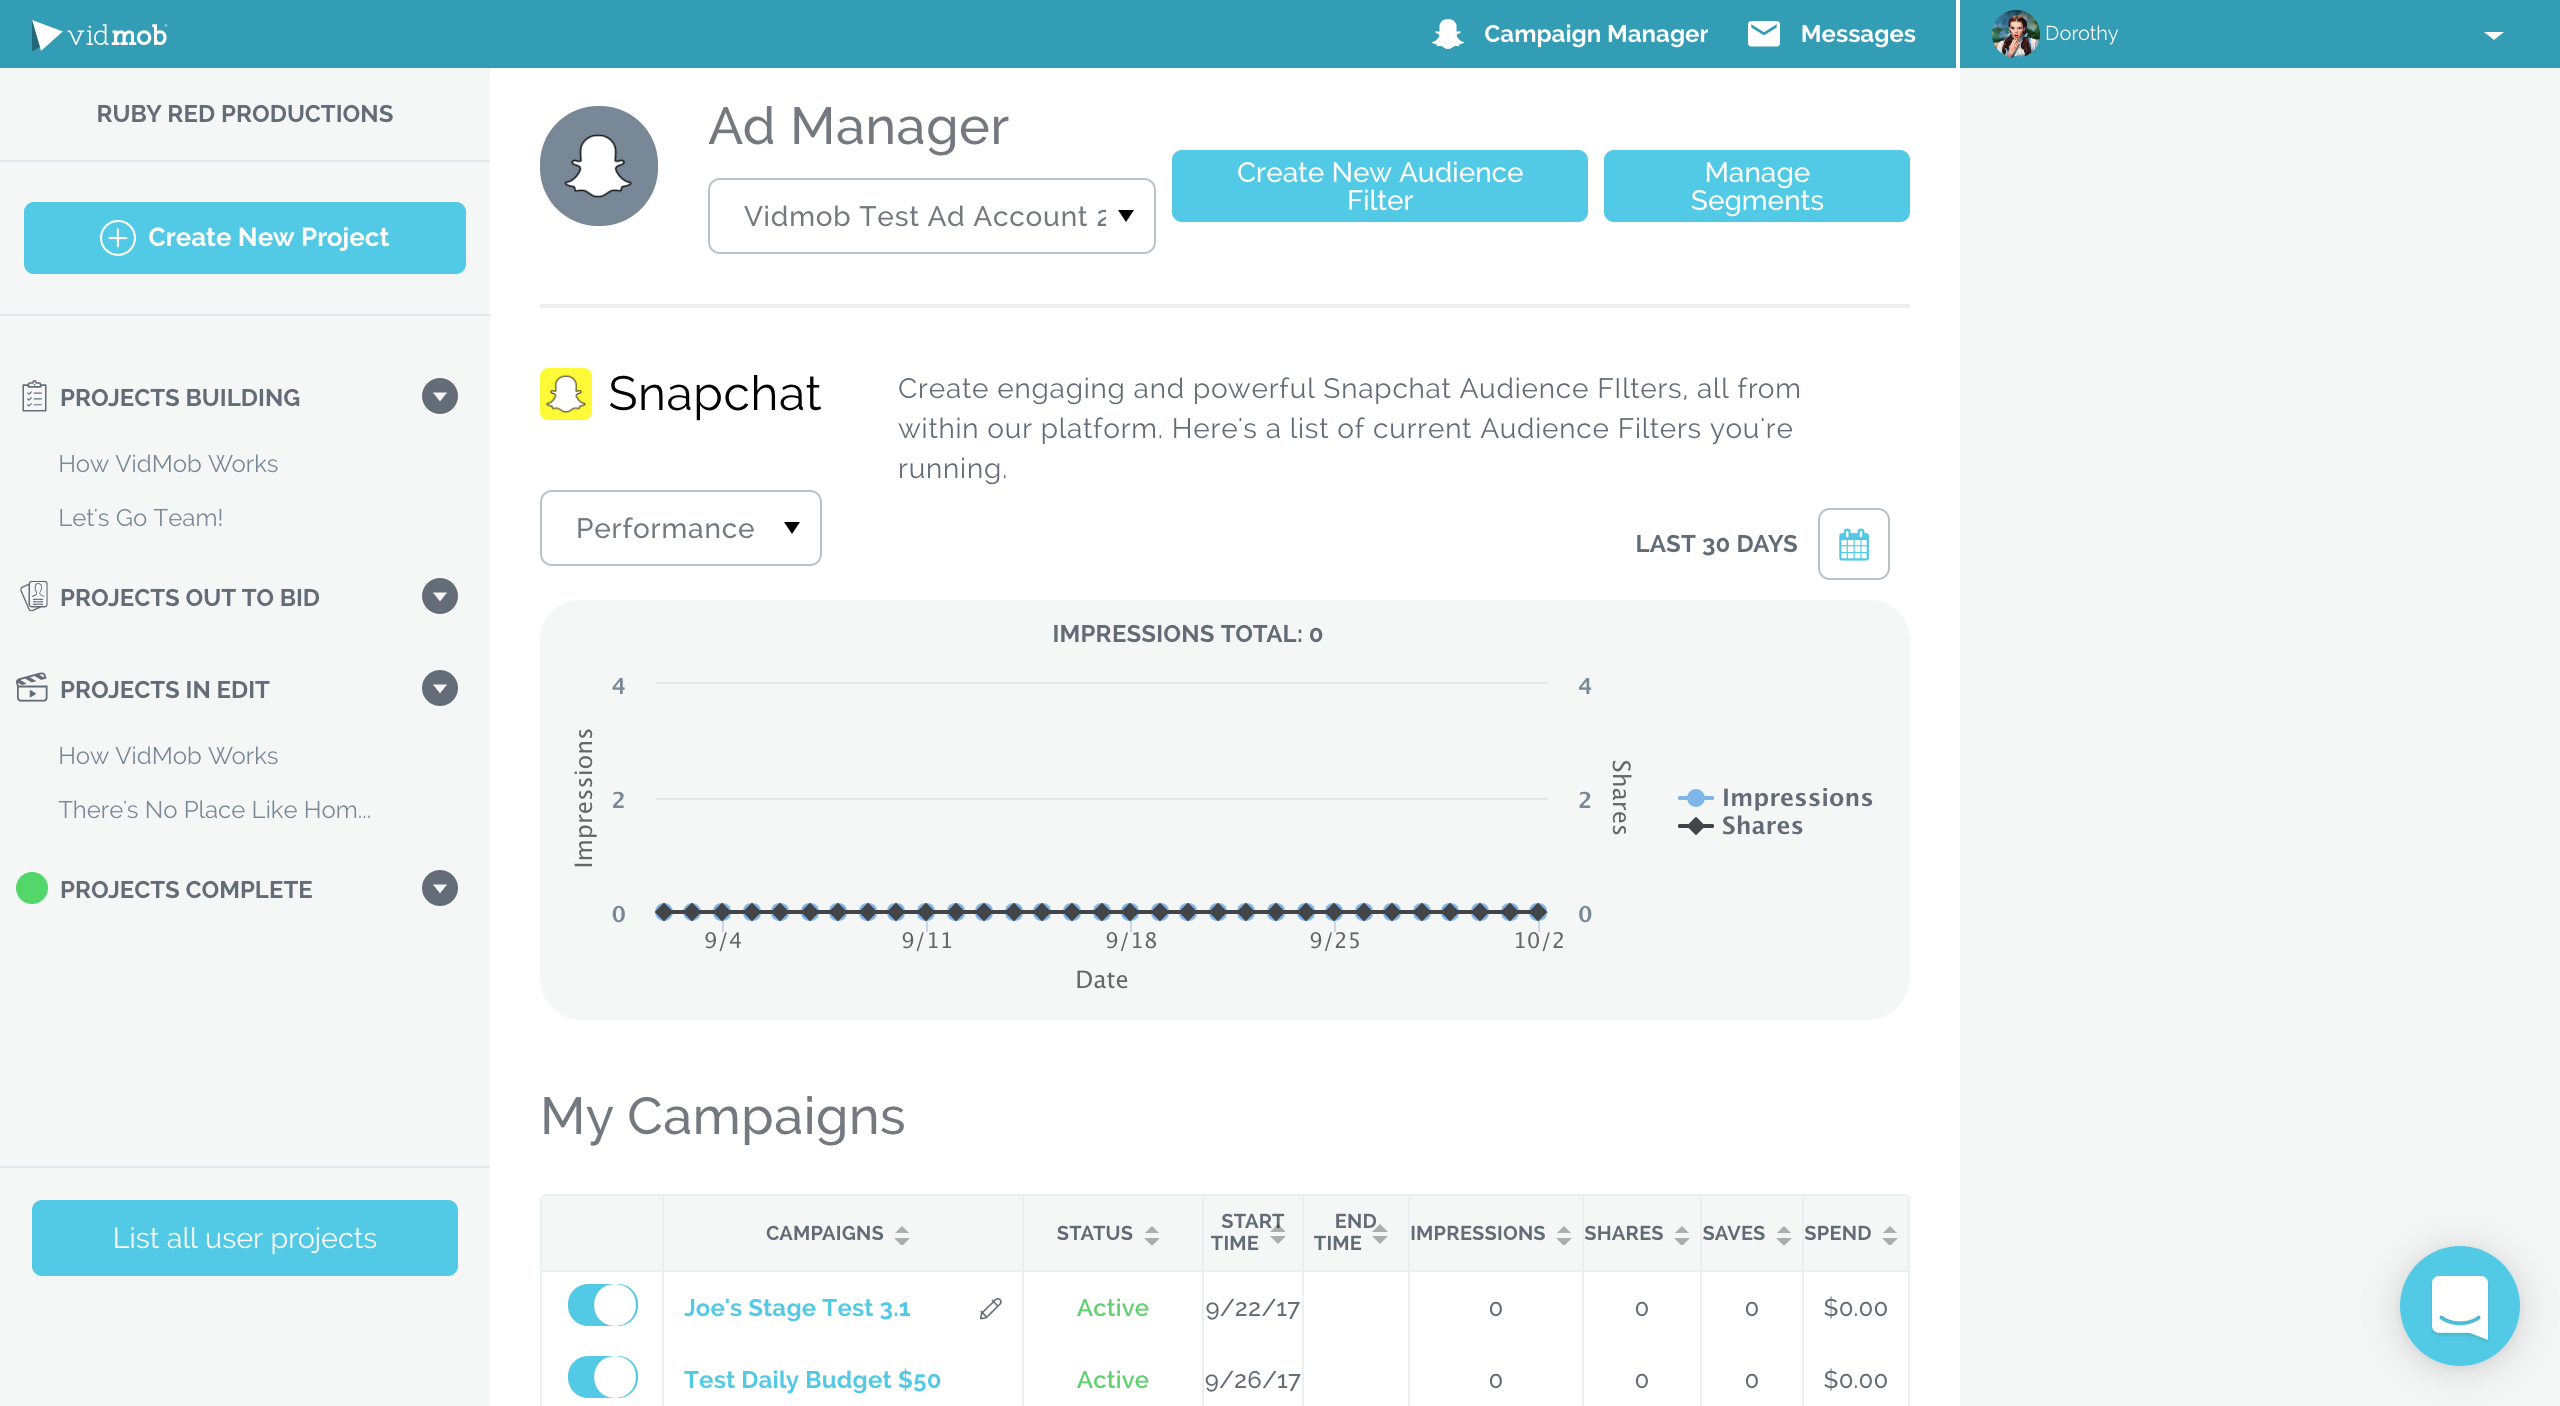Click the large Snapchat ghost avatar

click(599, 166)
